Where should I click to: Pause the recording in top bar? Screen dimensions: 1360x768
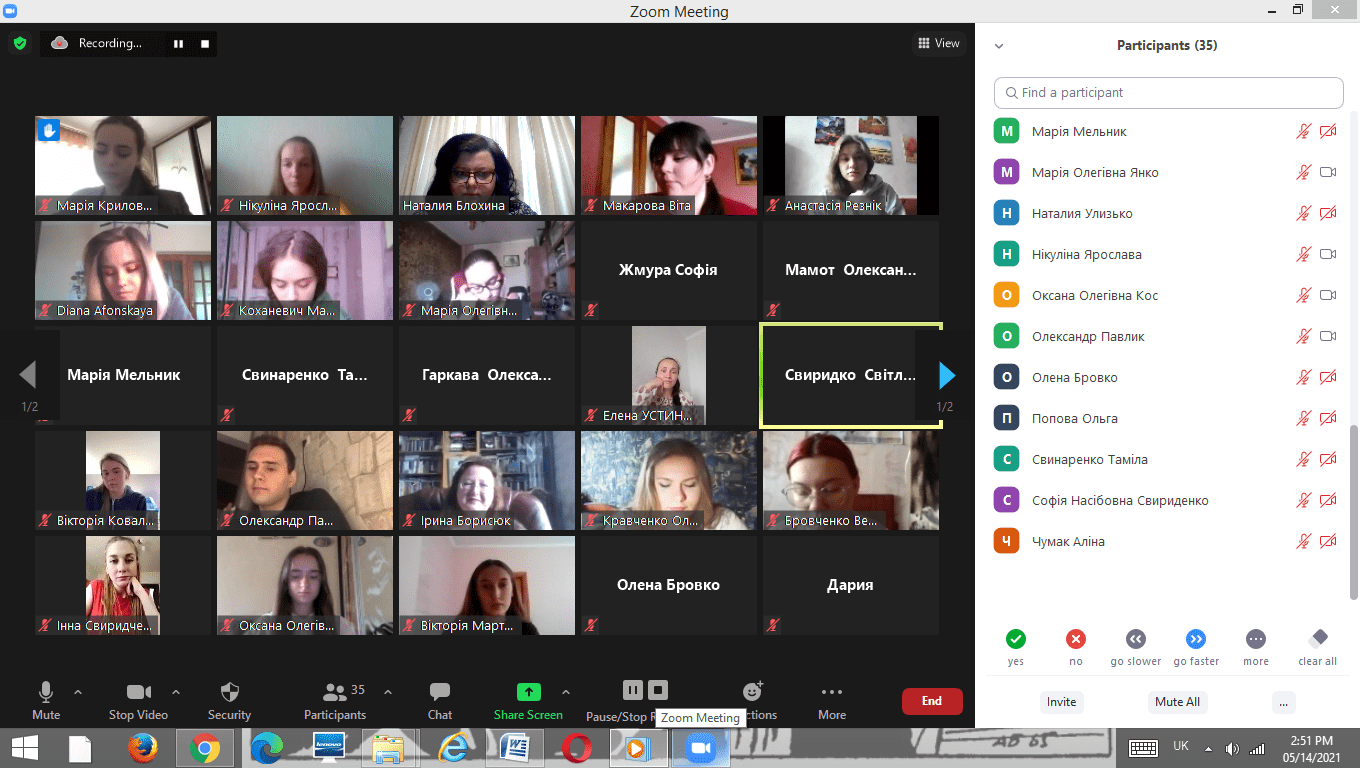pyautogui.click(x=179, y=43)
